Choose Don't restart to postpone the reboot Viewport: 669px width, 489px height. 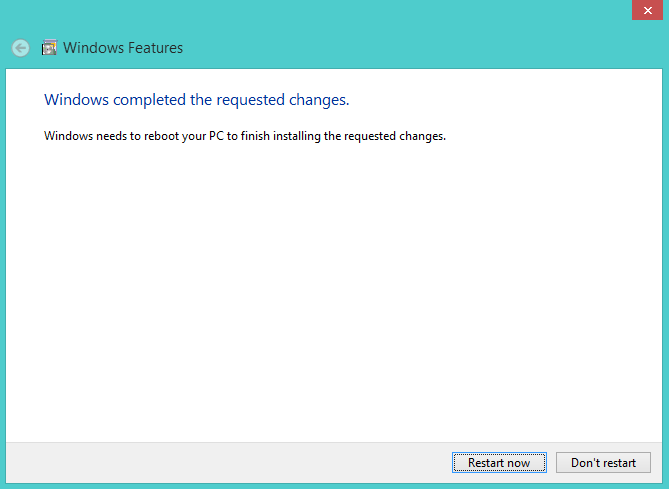point(603,462)
